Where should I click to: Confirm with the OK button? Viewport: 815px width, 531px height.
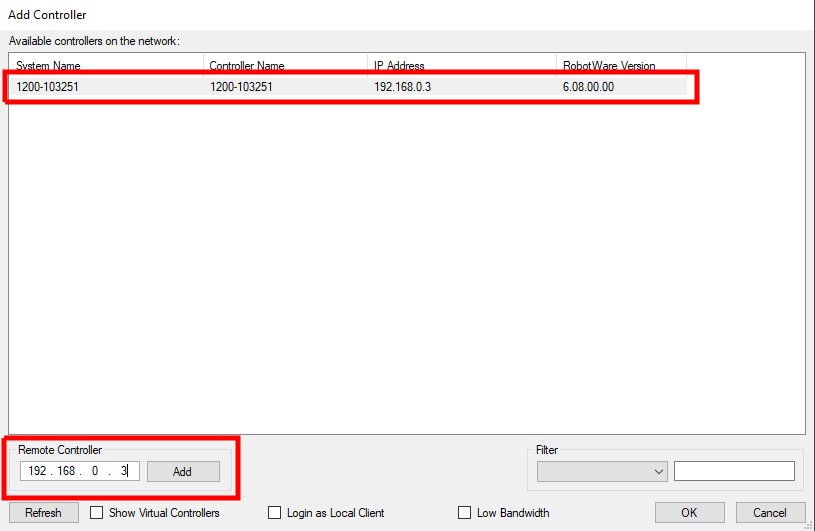pyautogui.click(x=689, y=513)
